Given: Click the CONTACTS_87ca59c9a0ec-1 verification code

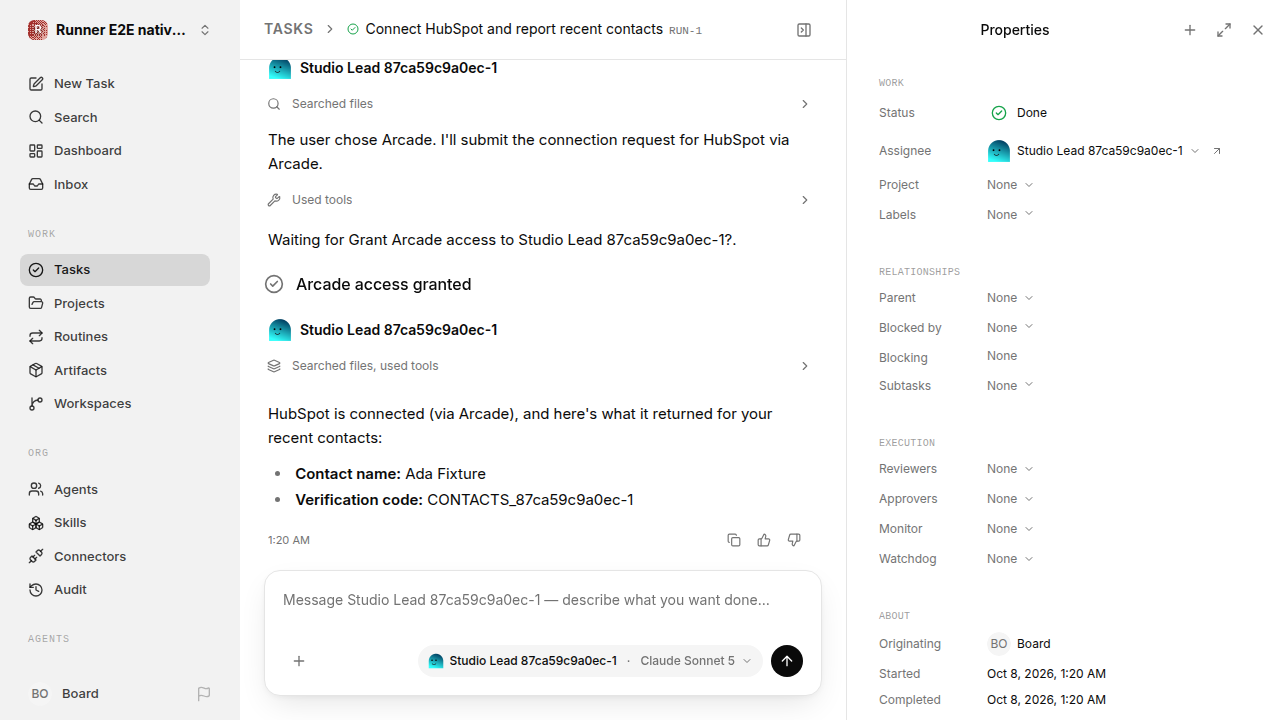Looking at the screenshot, I should coord(530,500).
